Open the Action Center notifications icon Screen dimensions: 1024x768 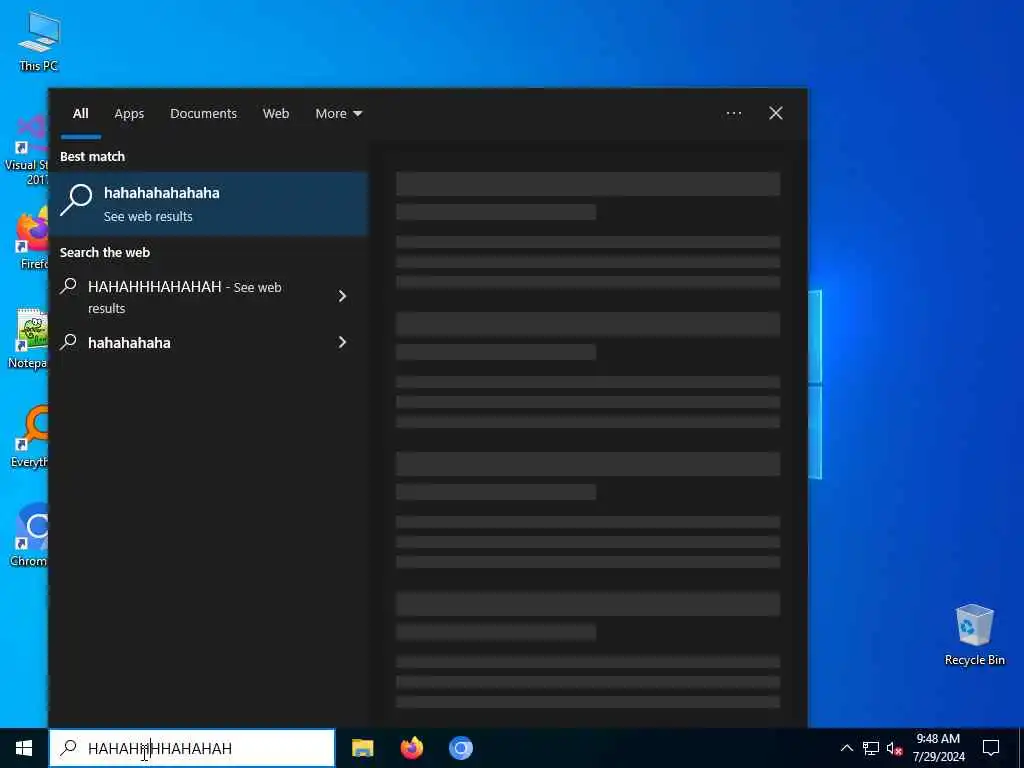tap(991, 748)
